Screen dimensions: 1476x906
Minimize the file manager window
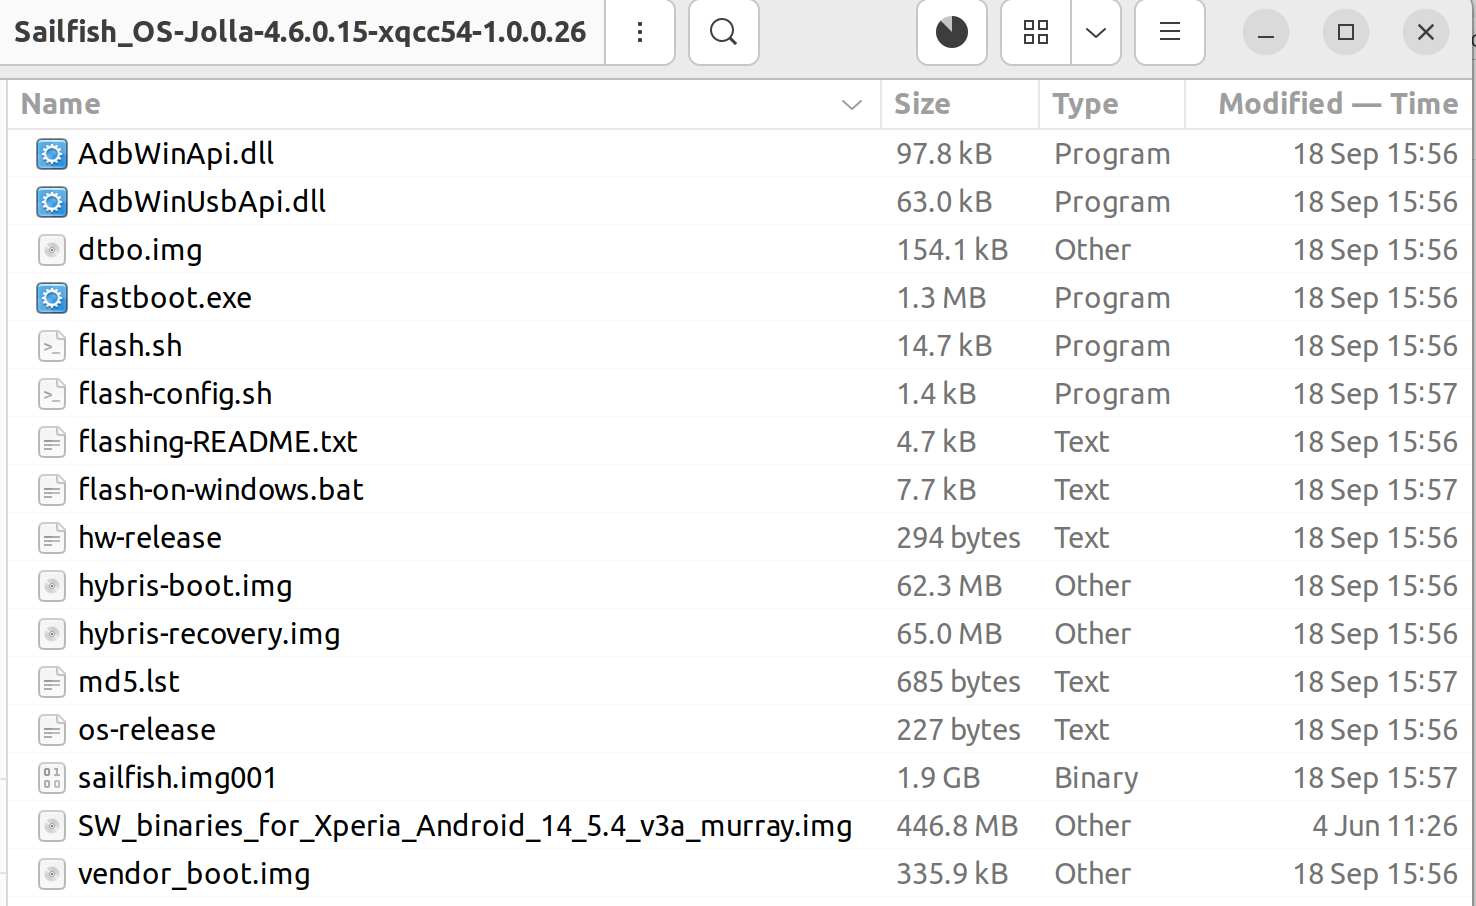(x=1266, y=33)
